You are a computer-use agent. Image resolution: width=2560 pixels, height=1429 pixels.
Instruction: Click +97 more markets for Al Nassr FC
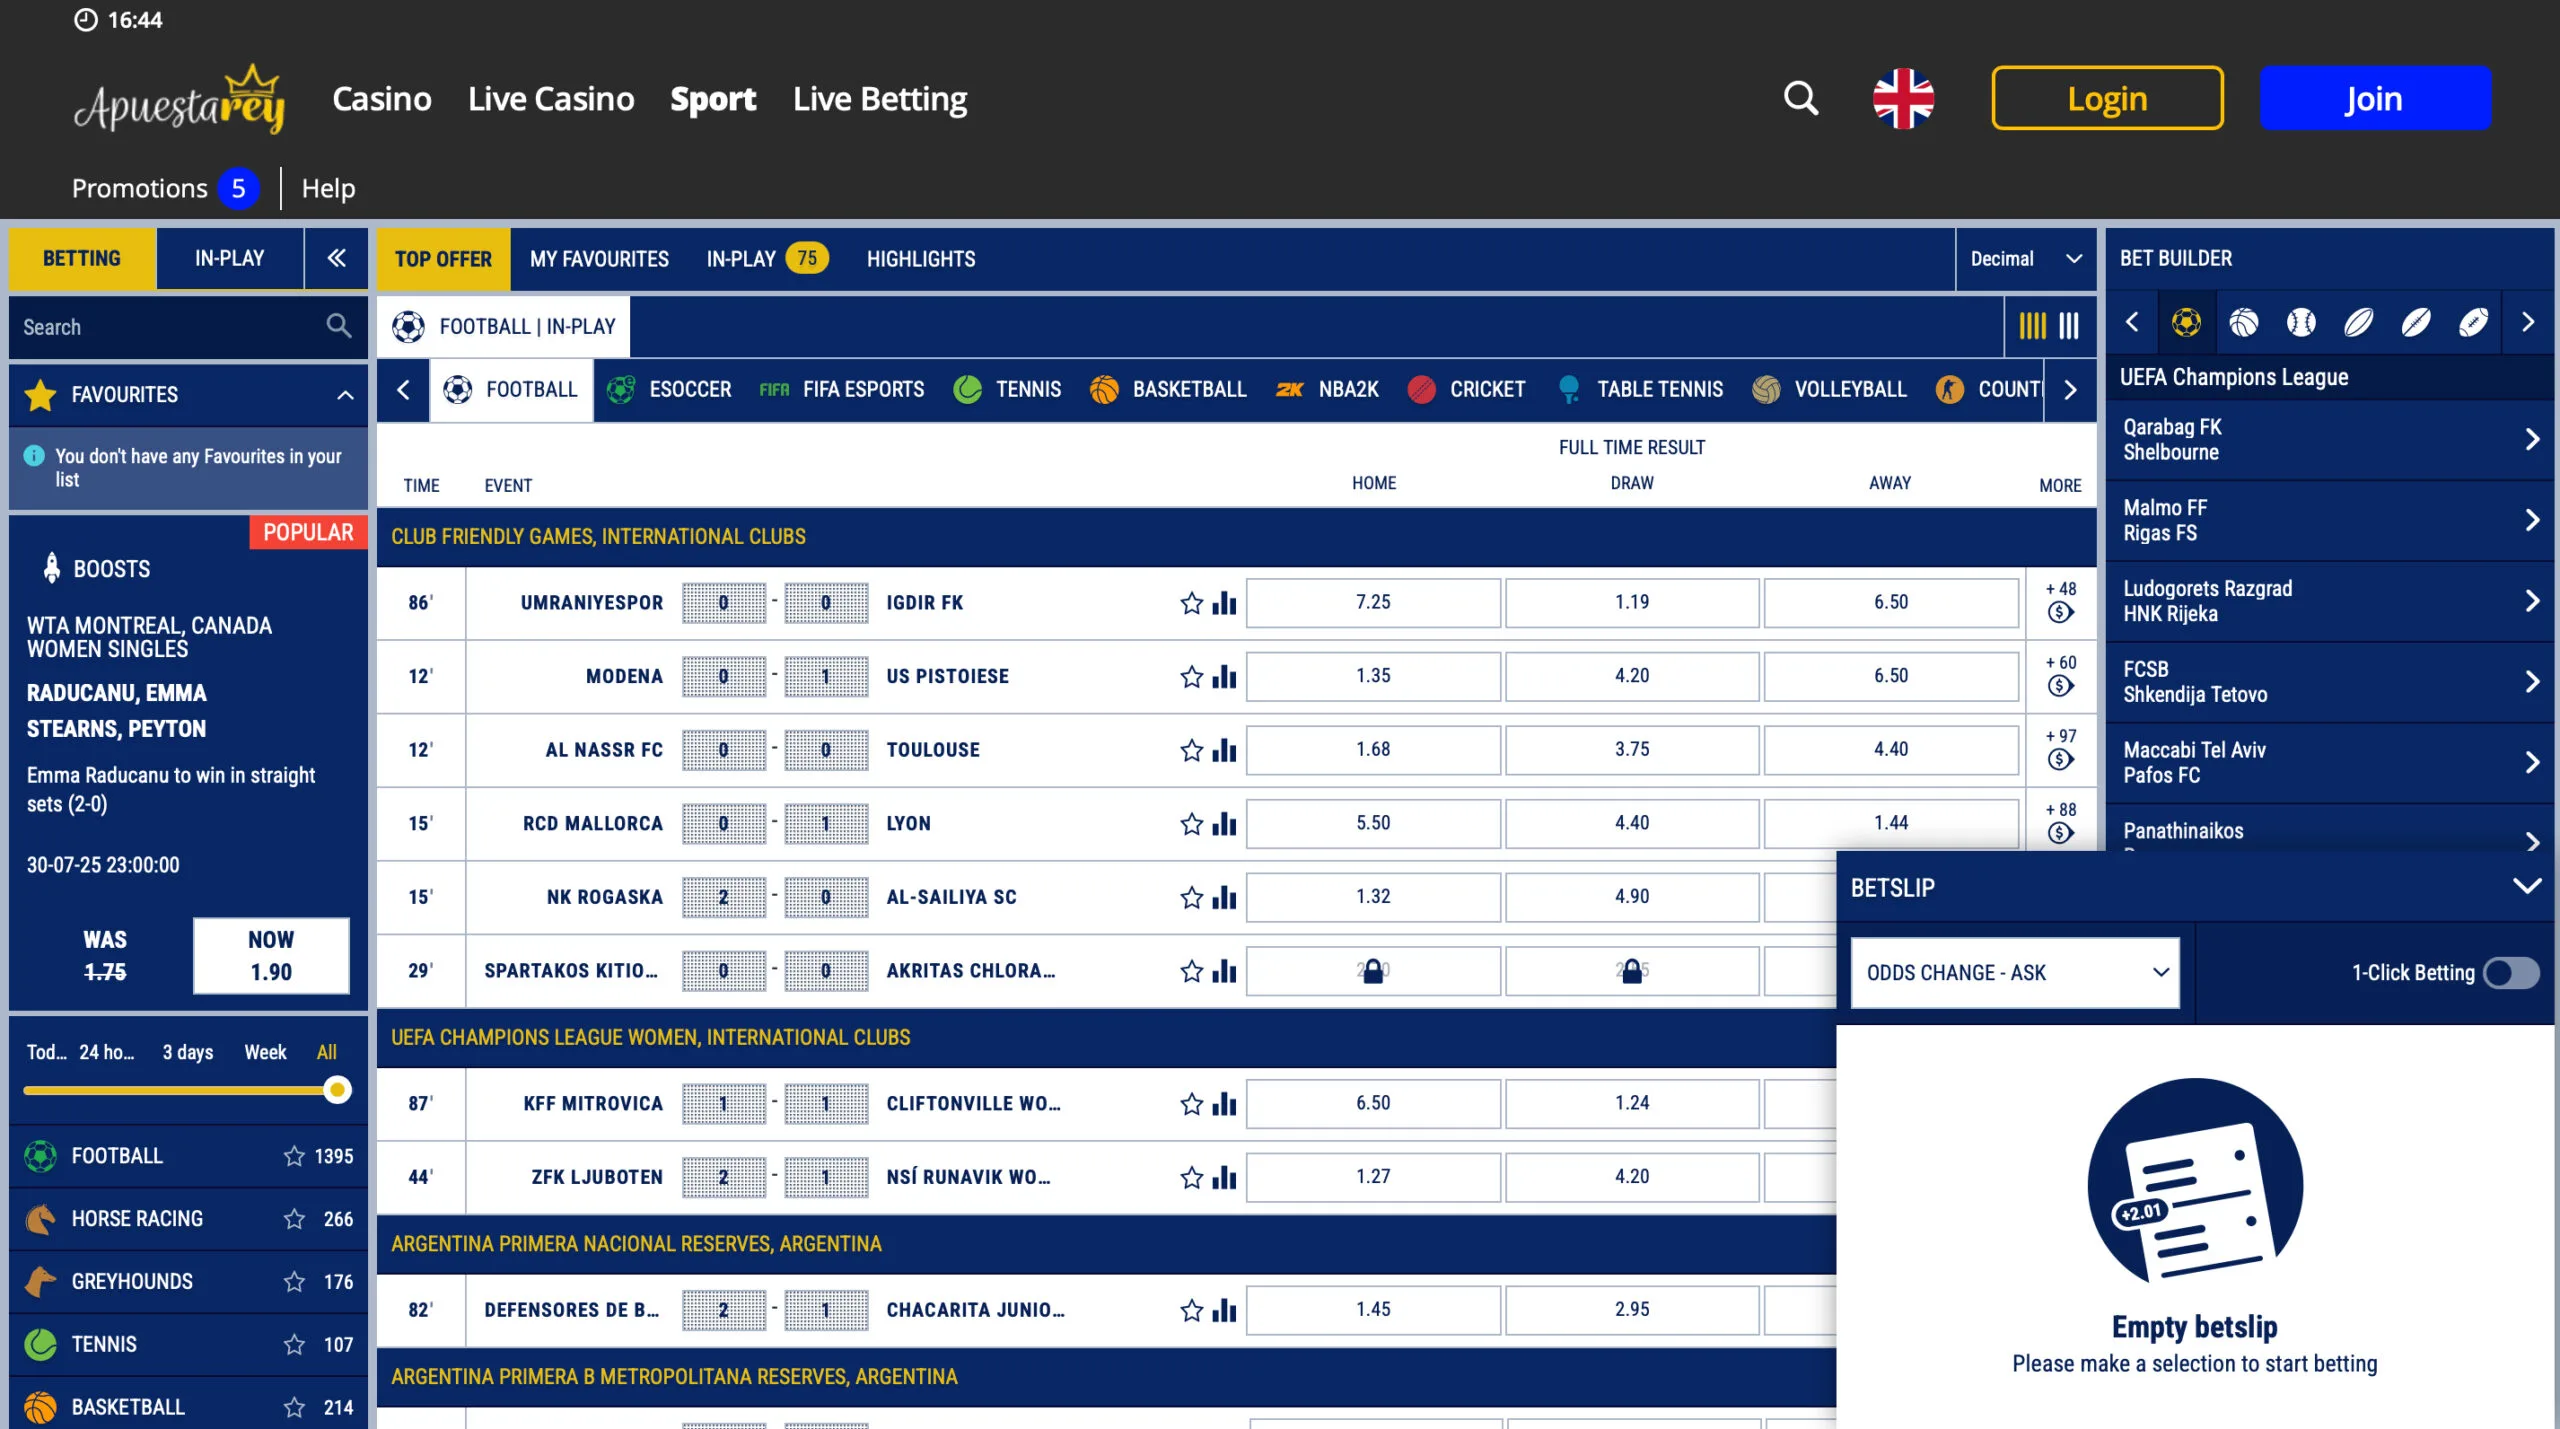(2060, 736)
